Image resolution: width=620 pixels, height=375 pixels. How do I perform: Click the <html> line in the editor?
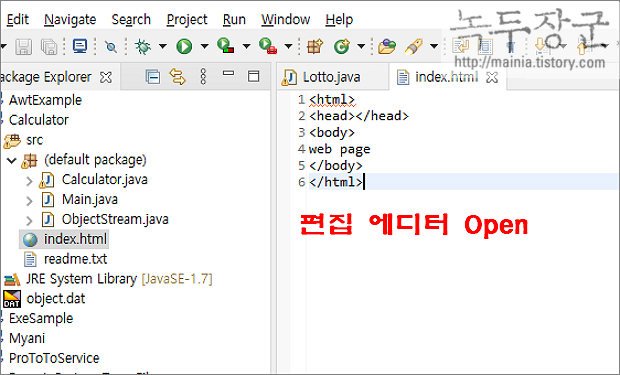pos(332,100)
